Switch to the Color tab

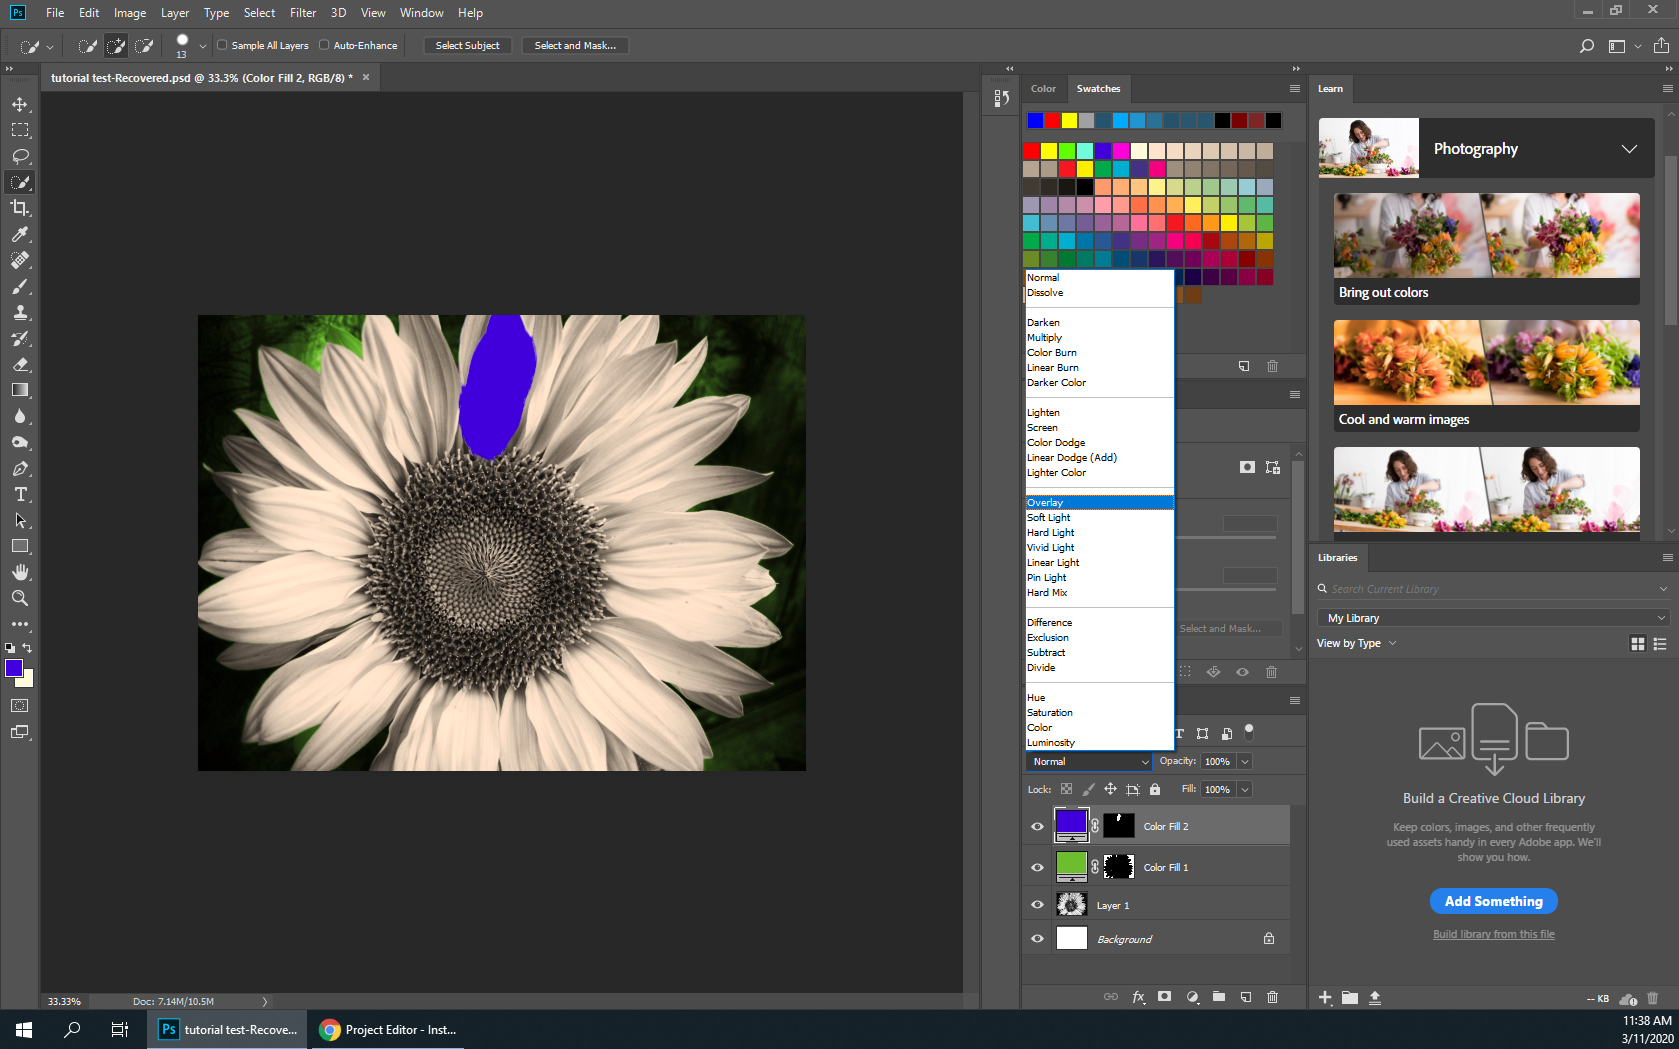[1043, 89]
